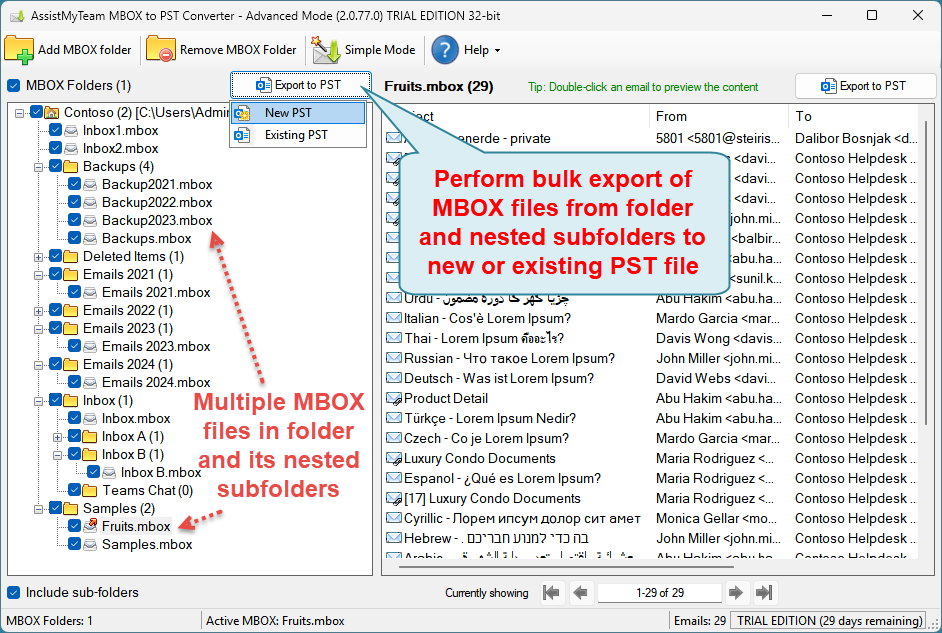942x633 pixels.
Task: Click the blue Help question mark icon
Action: (445, 50)
